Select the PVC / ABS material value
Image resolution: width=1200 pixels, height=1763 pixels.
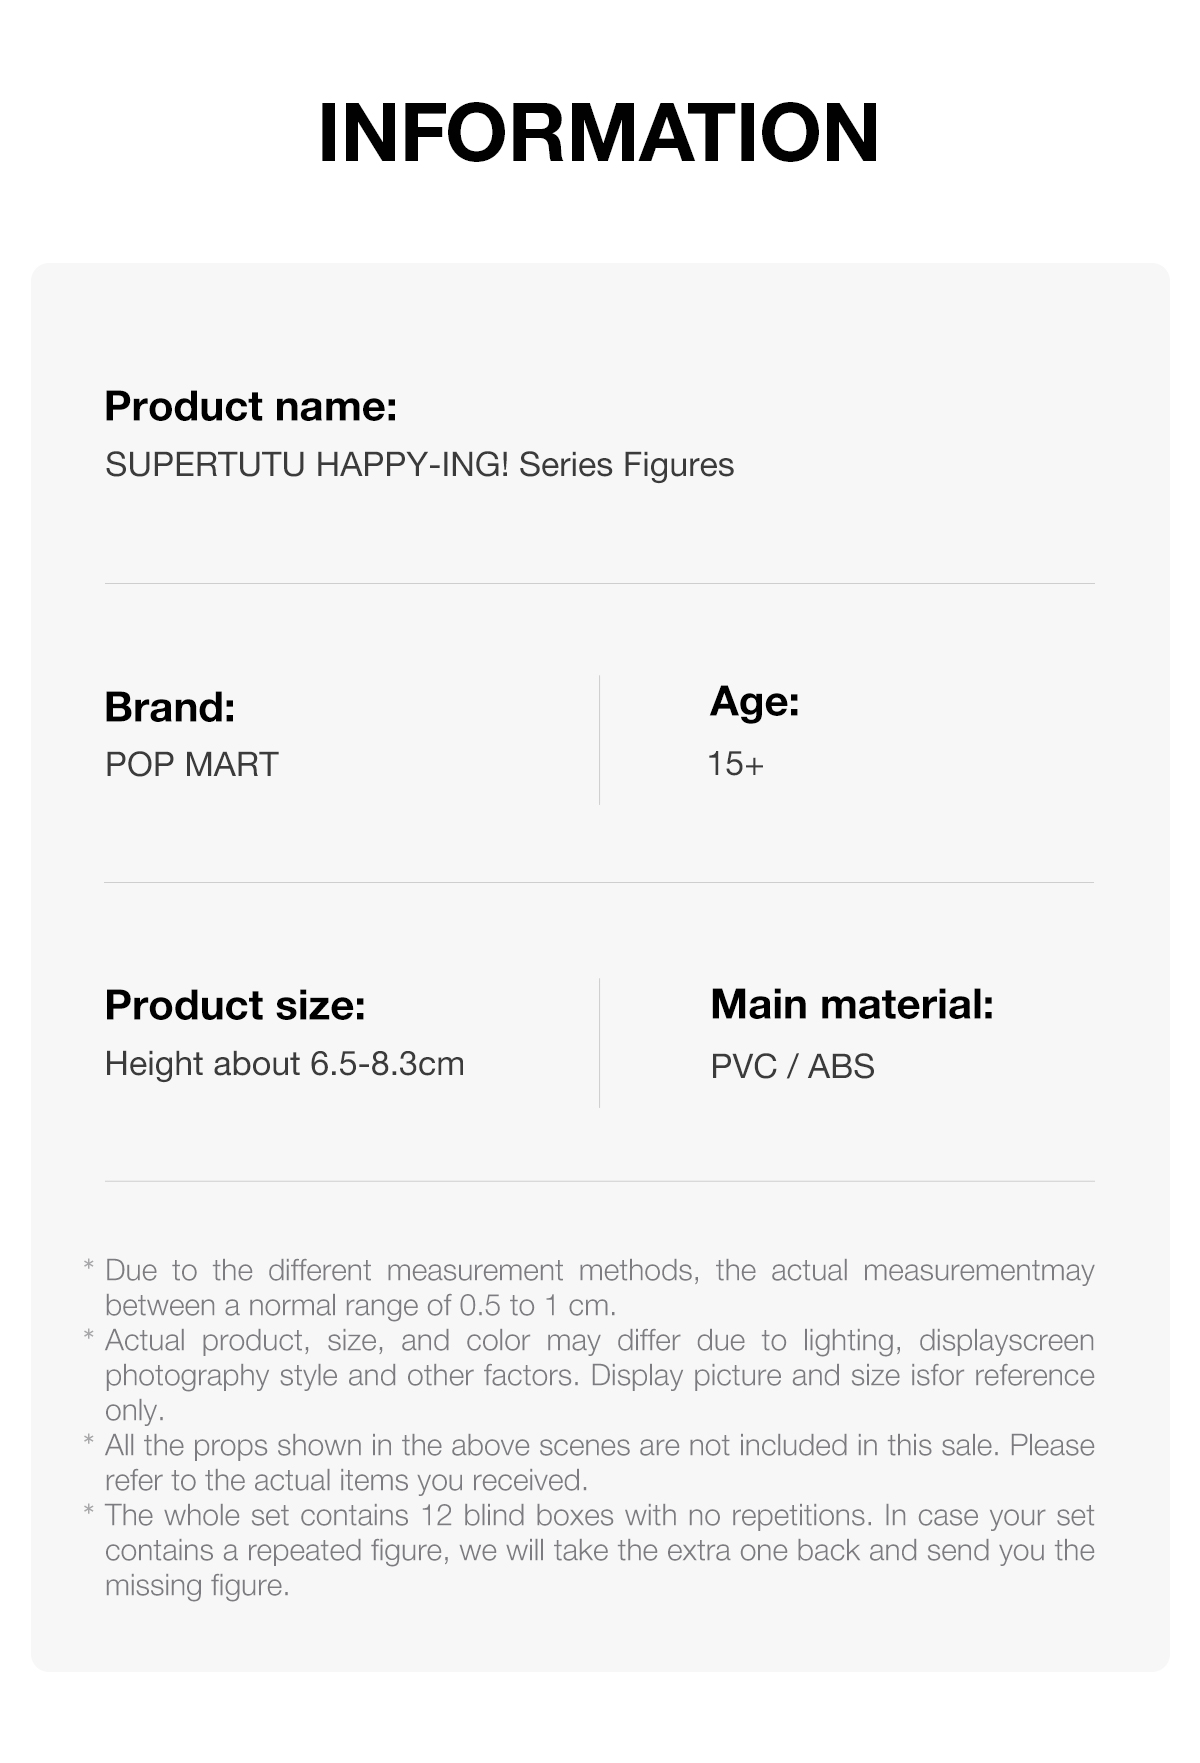tap(792, 1066)
